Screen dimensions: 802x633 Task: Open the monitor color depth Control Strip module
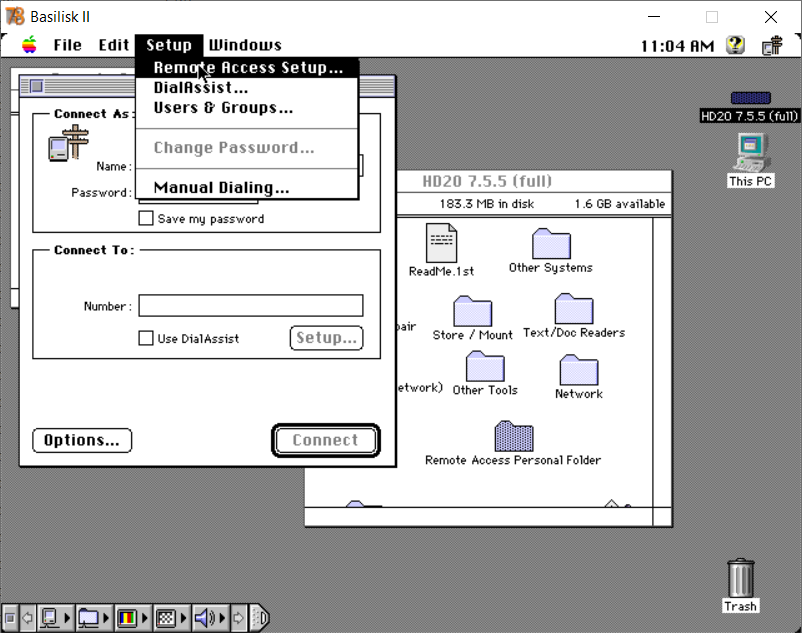point(132,618)
